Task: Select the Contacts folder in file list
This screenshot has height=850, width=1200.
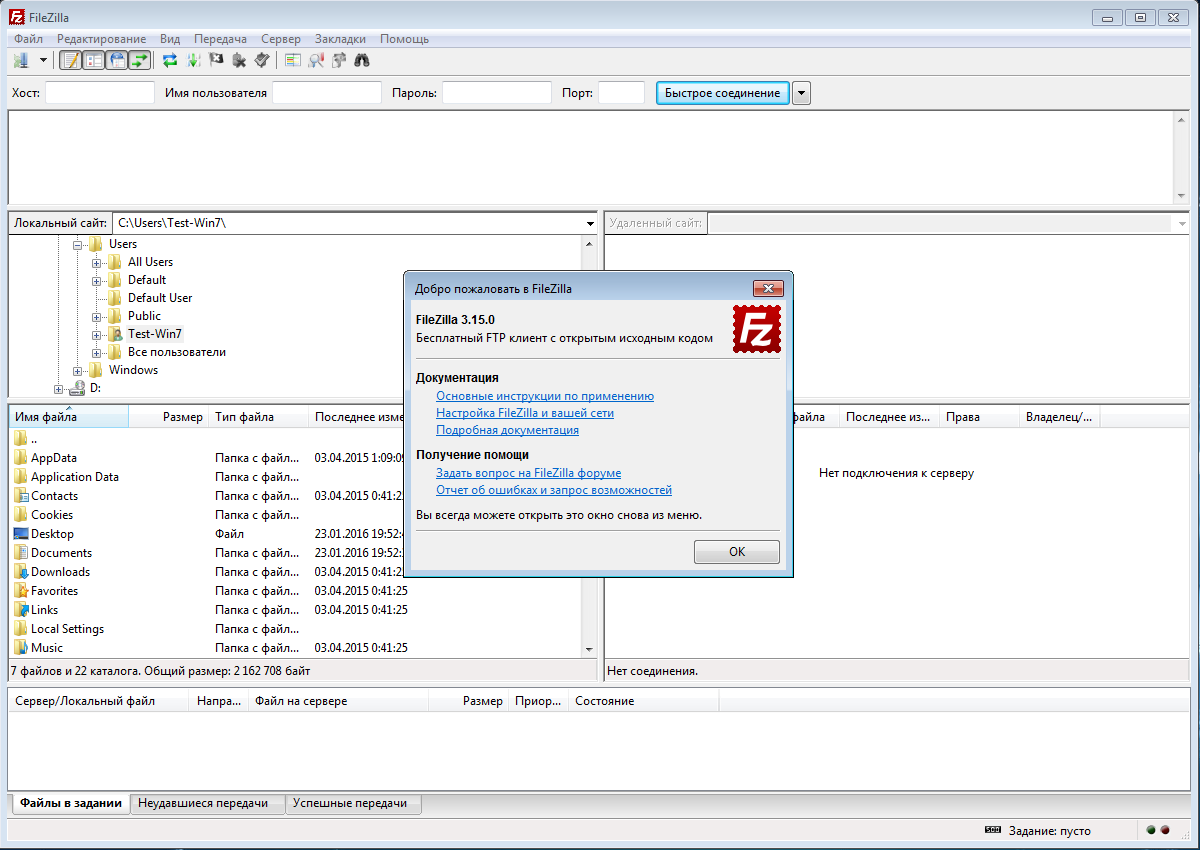Action: [54, 496]
